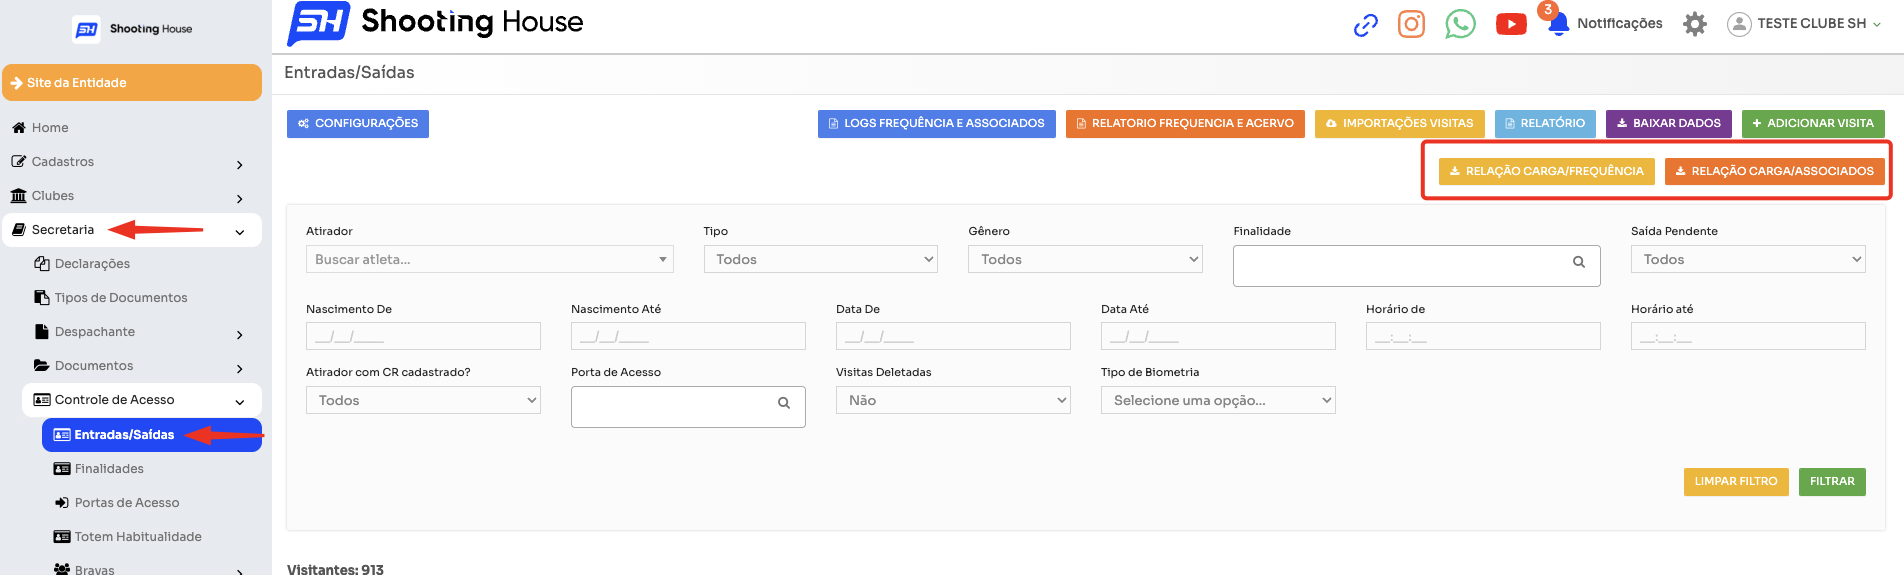Open the Saída Pendente dropdown
Screen dimensions: 1904x575
tap(1748, 259)
